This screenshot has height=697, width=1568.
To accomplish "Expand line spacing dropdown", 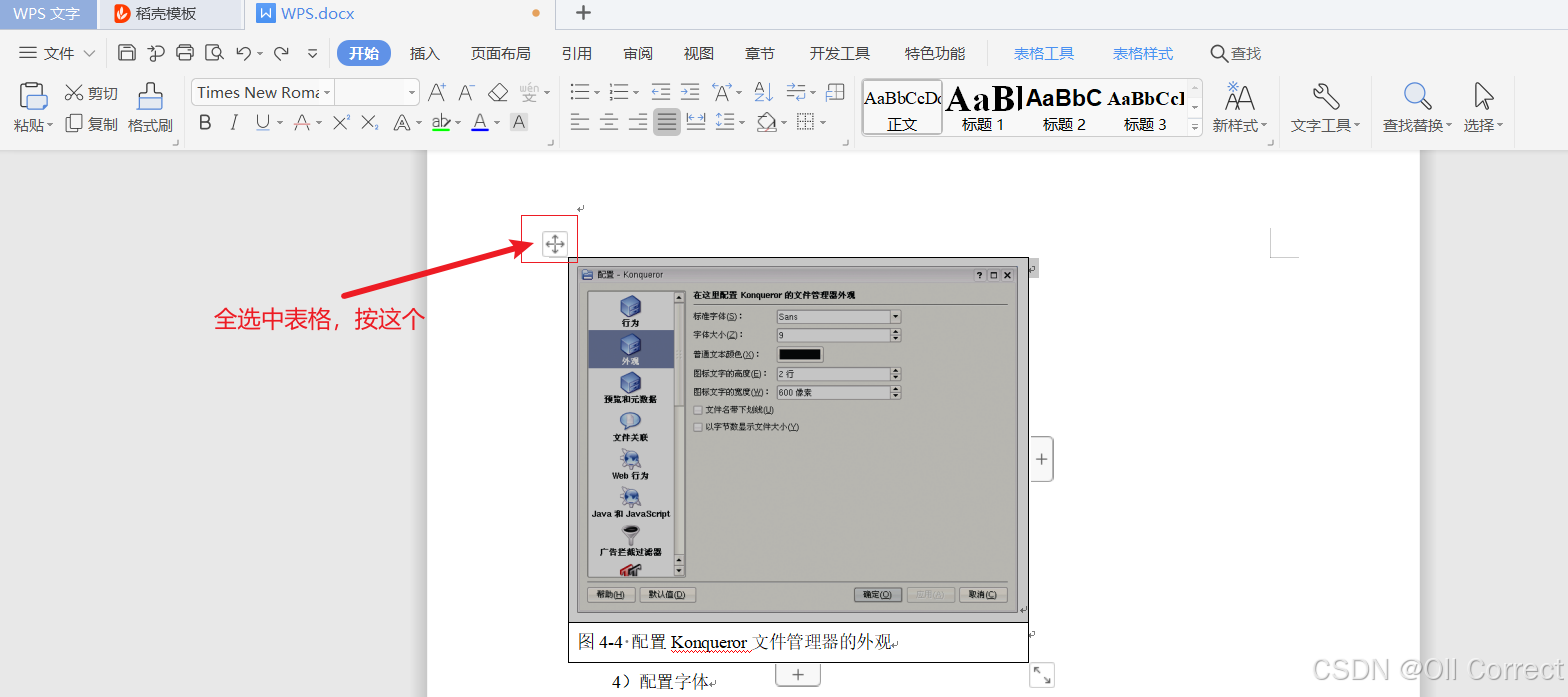I will coord(743,124).
